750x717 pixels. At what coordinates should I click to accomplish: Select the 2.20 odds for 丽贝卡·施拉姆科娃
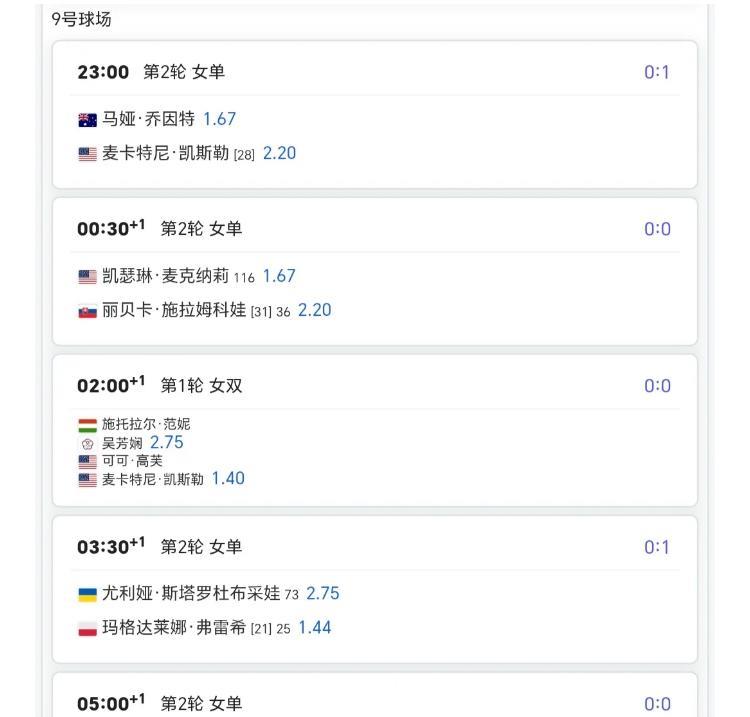tap(314, 310)
